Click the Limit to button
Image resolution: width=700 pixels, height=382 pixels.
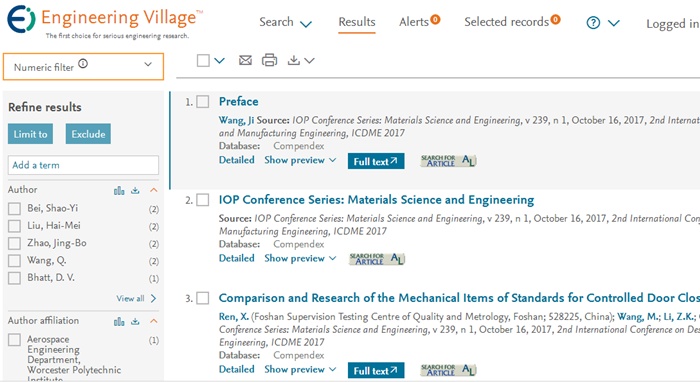30,134
